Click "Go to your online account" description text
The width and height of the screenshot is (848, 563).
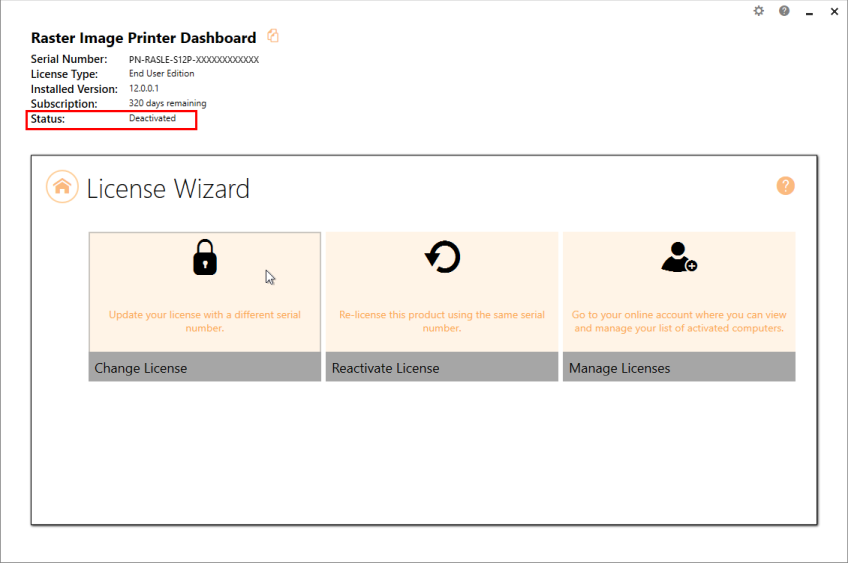[x=679, y=321]
